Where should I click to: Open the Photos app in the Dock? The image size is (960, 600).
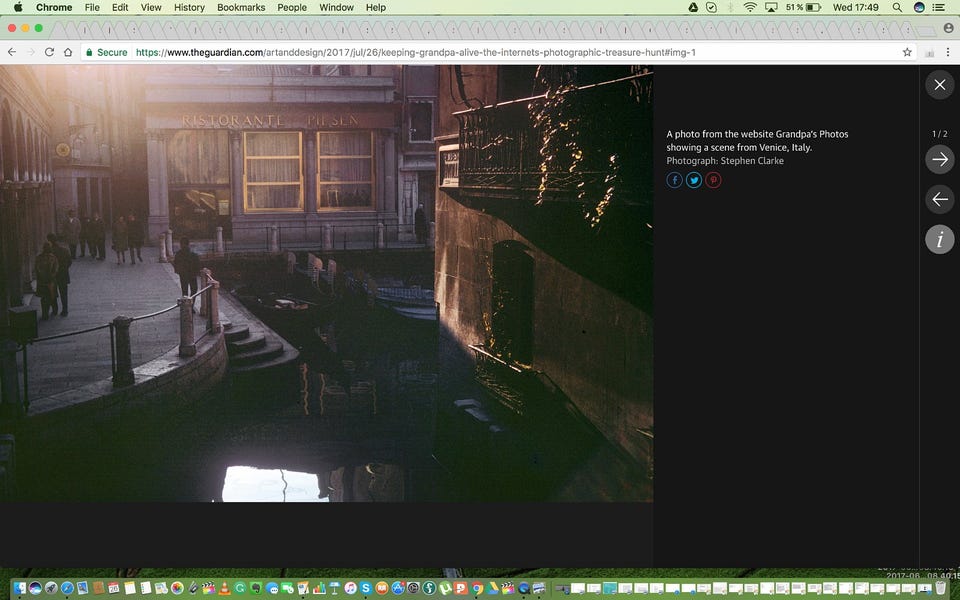[x=177, y=588]
